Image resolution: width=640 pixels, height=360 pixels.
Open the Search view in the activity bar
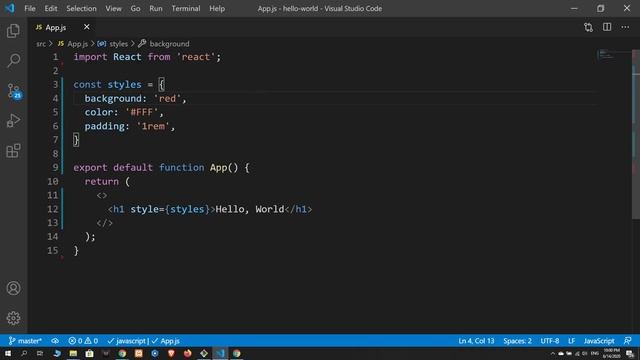(x=13, y=60)
